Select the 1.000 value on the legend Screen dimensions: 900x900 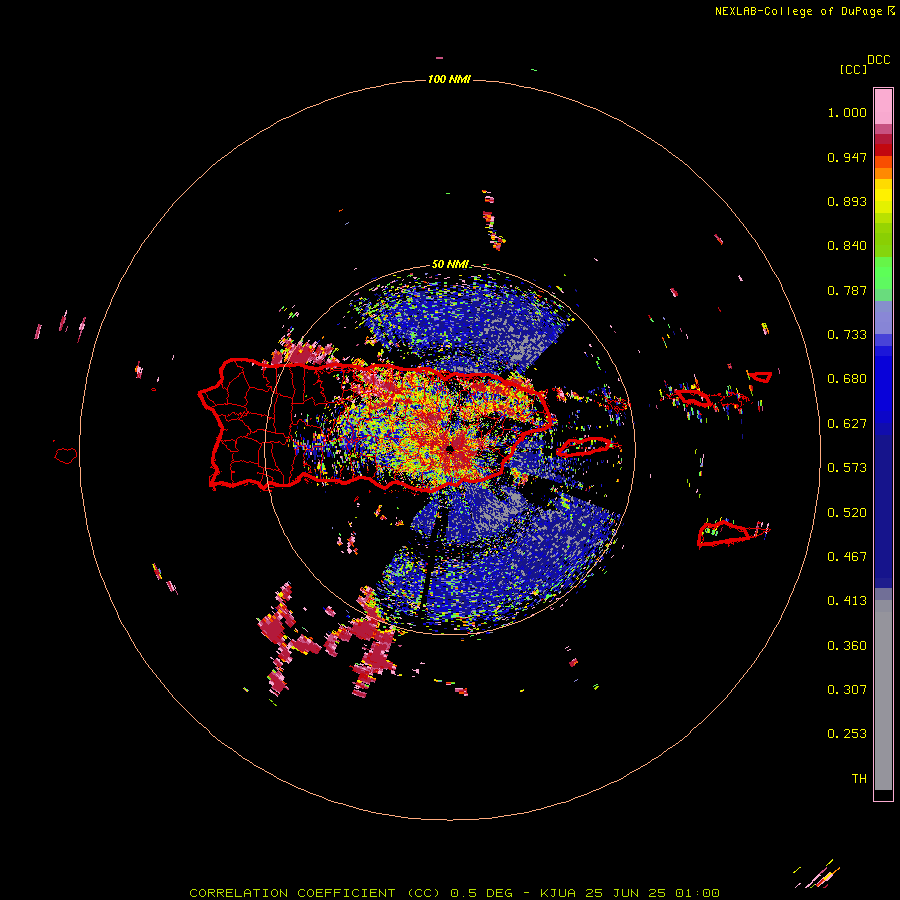pos(847,112)
